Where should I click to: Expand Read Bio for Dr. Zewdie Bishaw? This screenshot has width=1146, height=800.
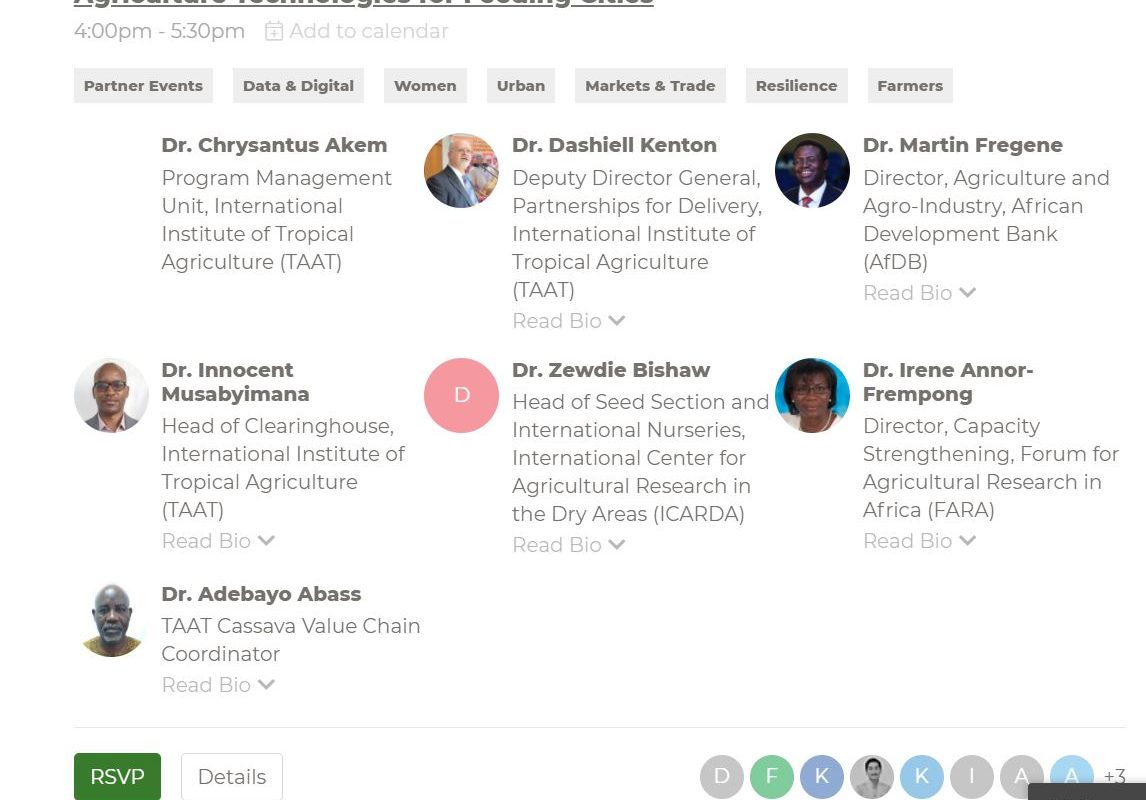[x=568, y=545]
